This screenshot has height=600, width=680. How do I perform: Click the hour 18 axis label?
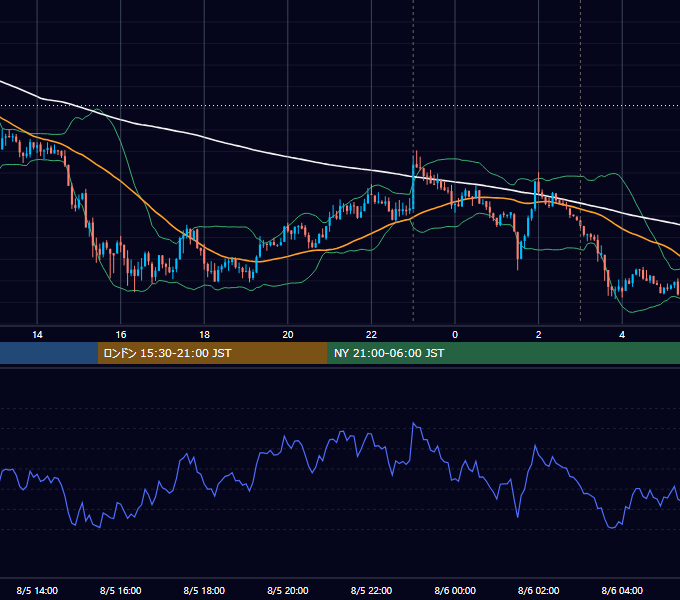pyautogui.click(x=204, y=335)
